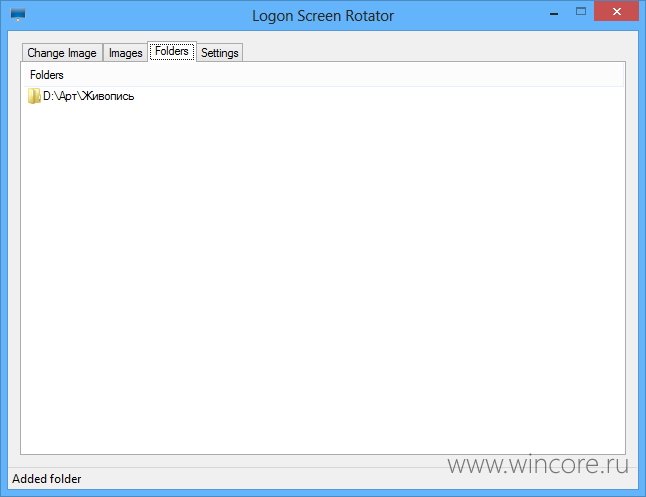
Task: Close the Logon Screen Rotator window
Action: pos(616,12)
